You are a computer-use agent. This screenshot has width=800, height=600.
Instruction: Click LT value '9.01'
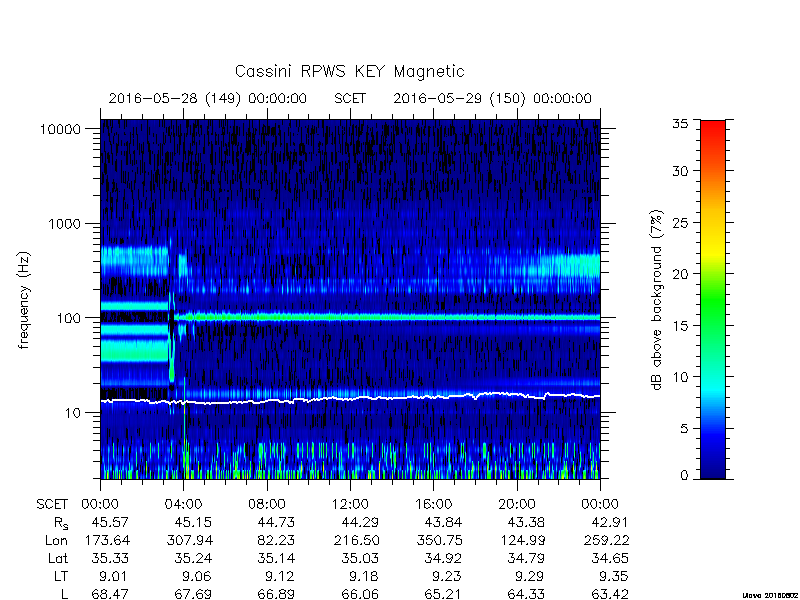tap(114, 576)
